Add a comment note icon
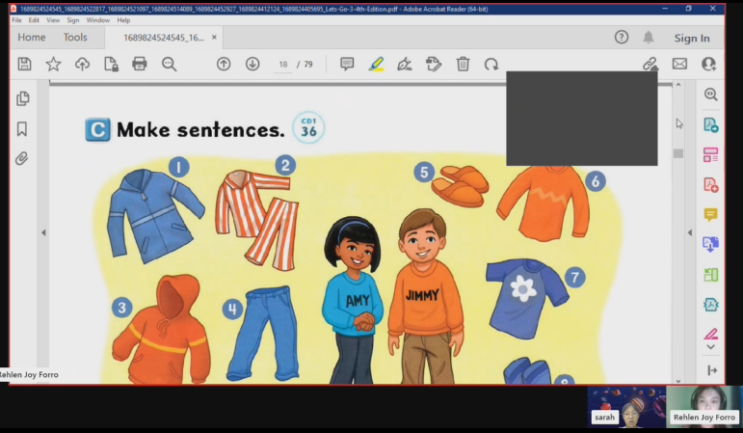This screenshot has height=433, width=743. tap(347, 64)
